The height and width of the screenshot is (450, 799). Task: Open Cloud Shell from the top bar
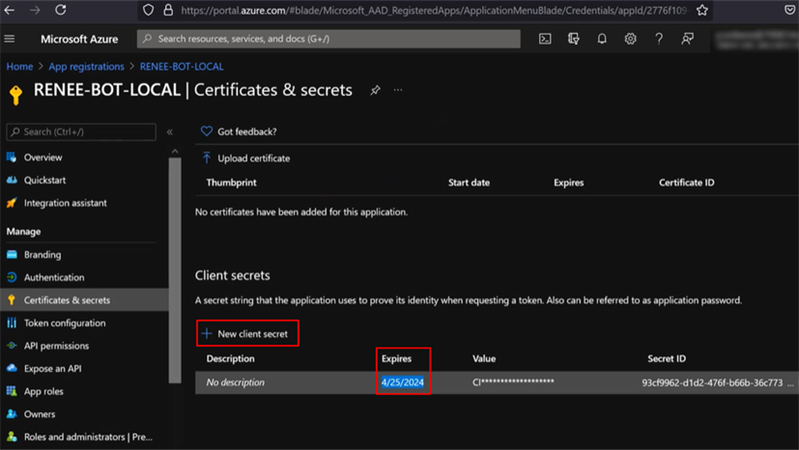tap(545, 39)
